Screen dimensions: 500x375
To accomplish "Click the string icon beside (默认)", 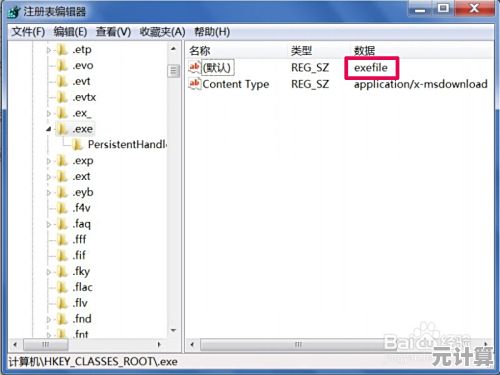I will click(194, 67).
